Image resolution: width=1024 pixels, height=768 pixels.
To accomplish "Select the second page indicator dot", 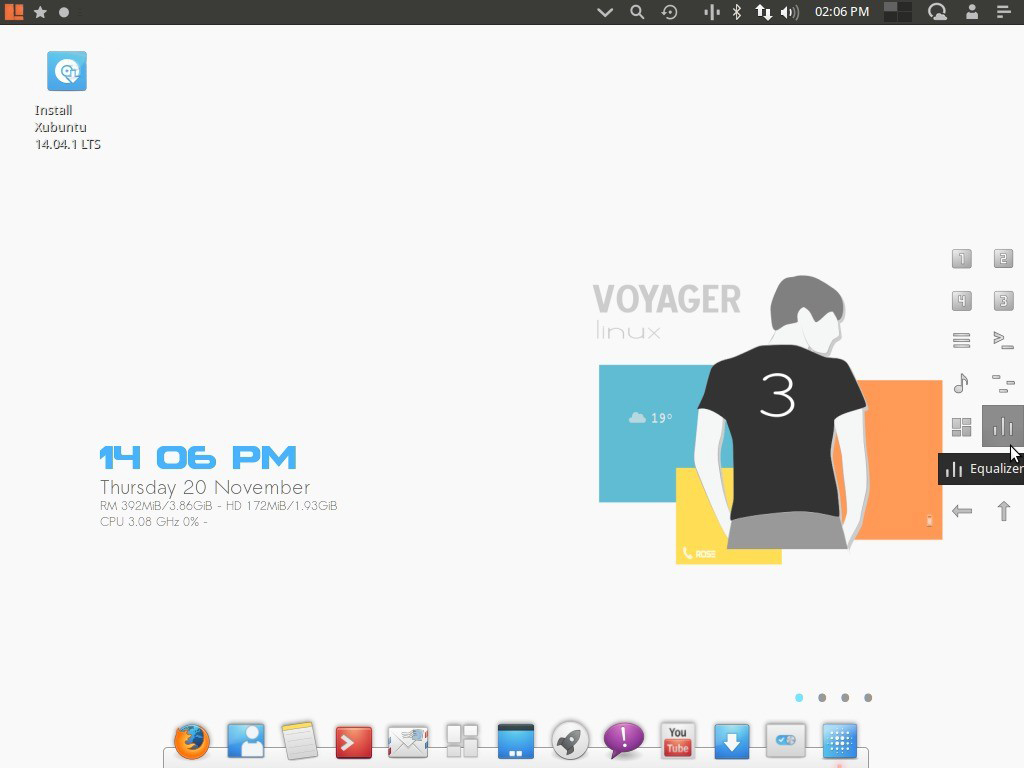I will tap(822, 697).
